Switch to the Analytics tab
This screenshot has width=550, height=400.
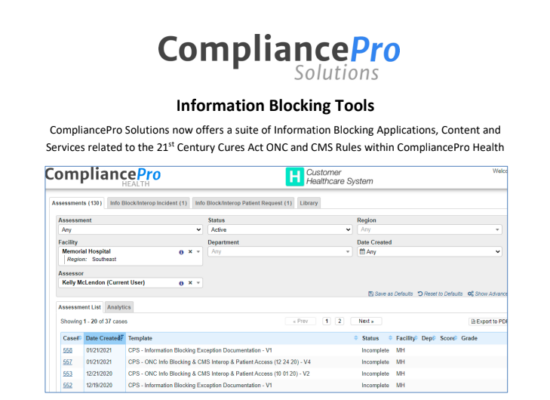[119, 307]
